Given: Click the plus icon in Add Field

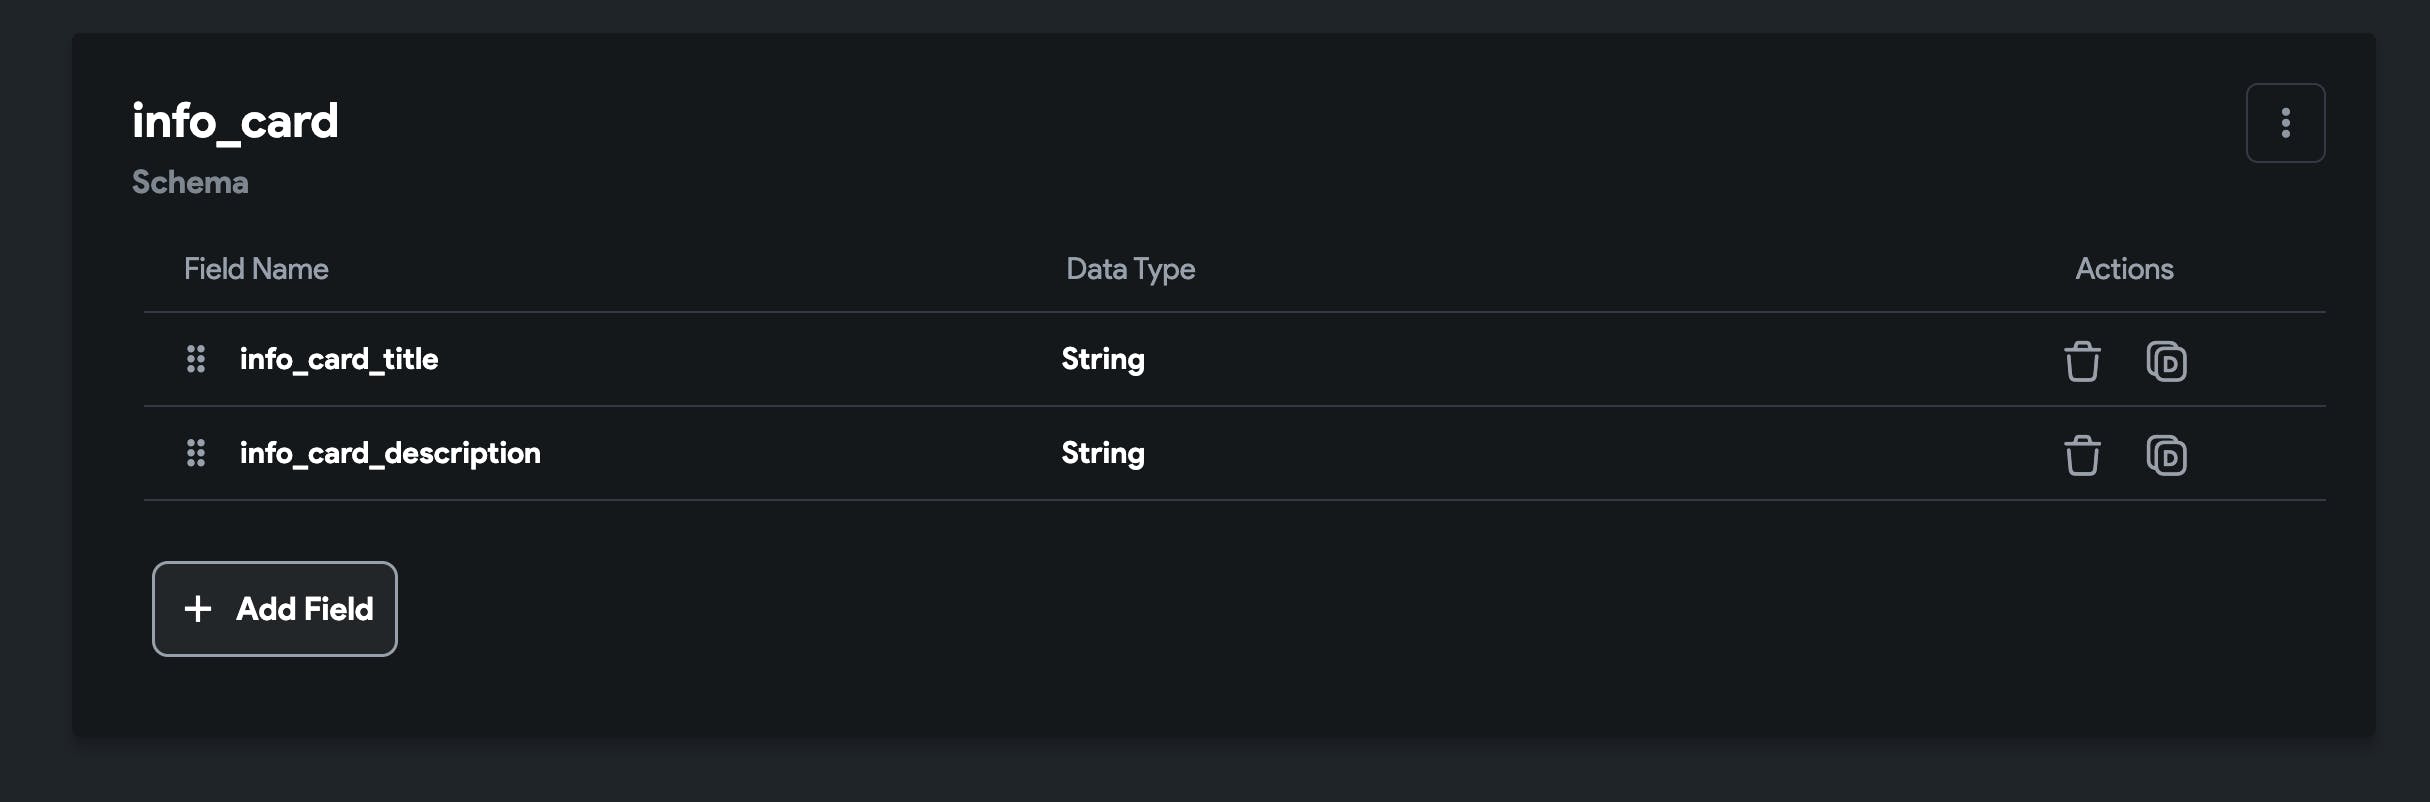Looking at the screenshot, I should pyautogui.click(x=198, y=609).
